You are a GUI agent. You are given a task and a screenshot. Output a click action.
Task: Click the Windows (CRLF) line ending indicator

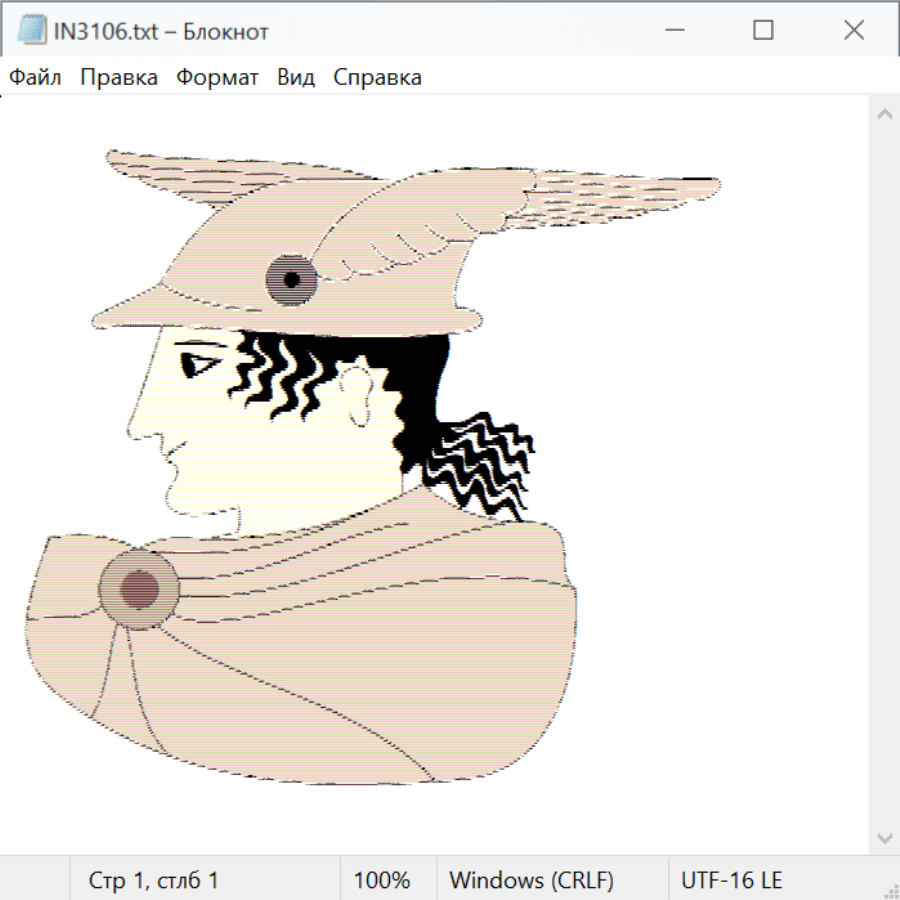click(531, 881)
